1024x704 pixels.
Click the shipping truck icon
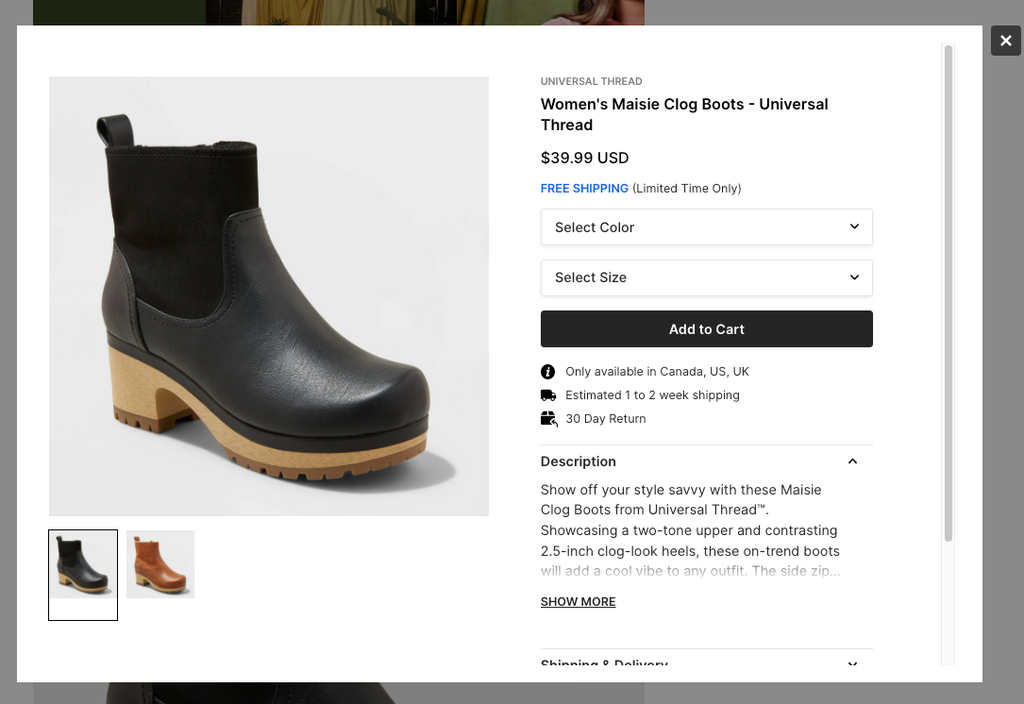[x=548, y=396]
